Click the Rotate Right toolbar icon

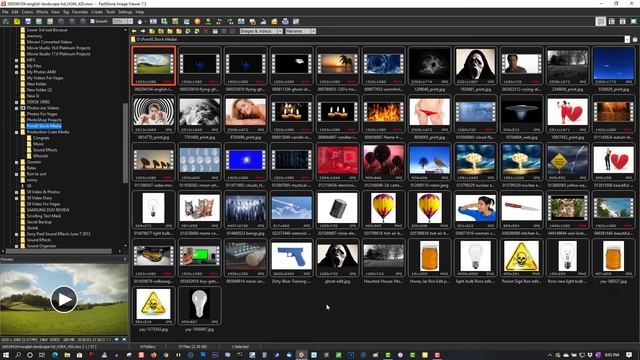click(230, 21)
